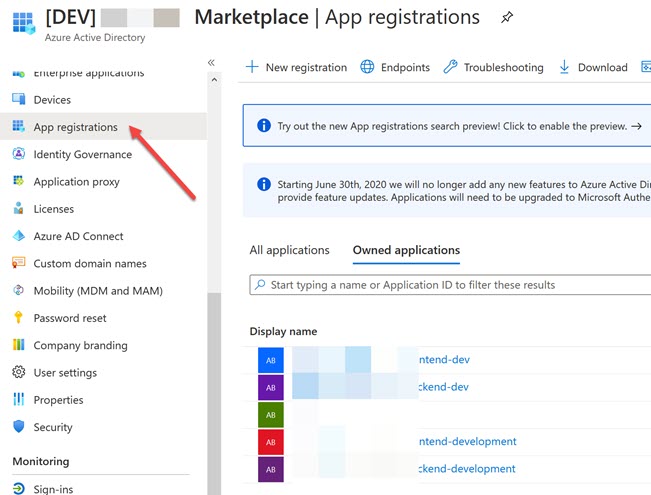Focus the name or Application ID filter field

pos(450,284)
